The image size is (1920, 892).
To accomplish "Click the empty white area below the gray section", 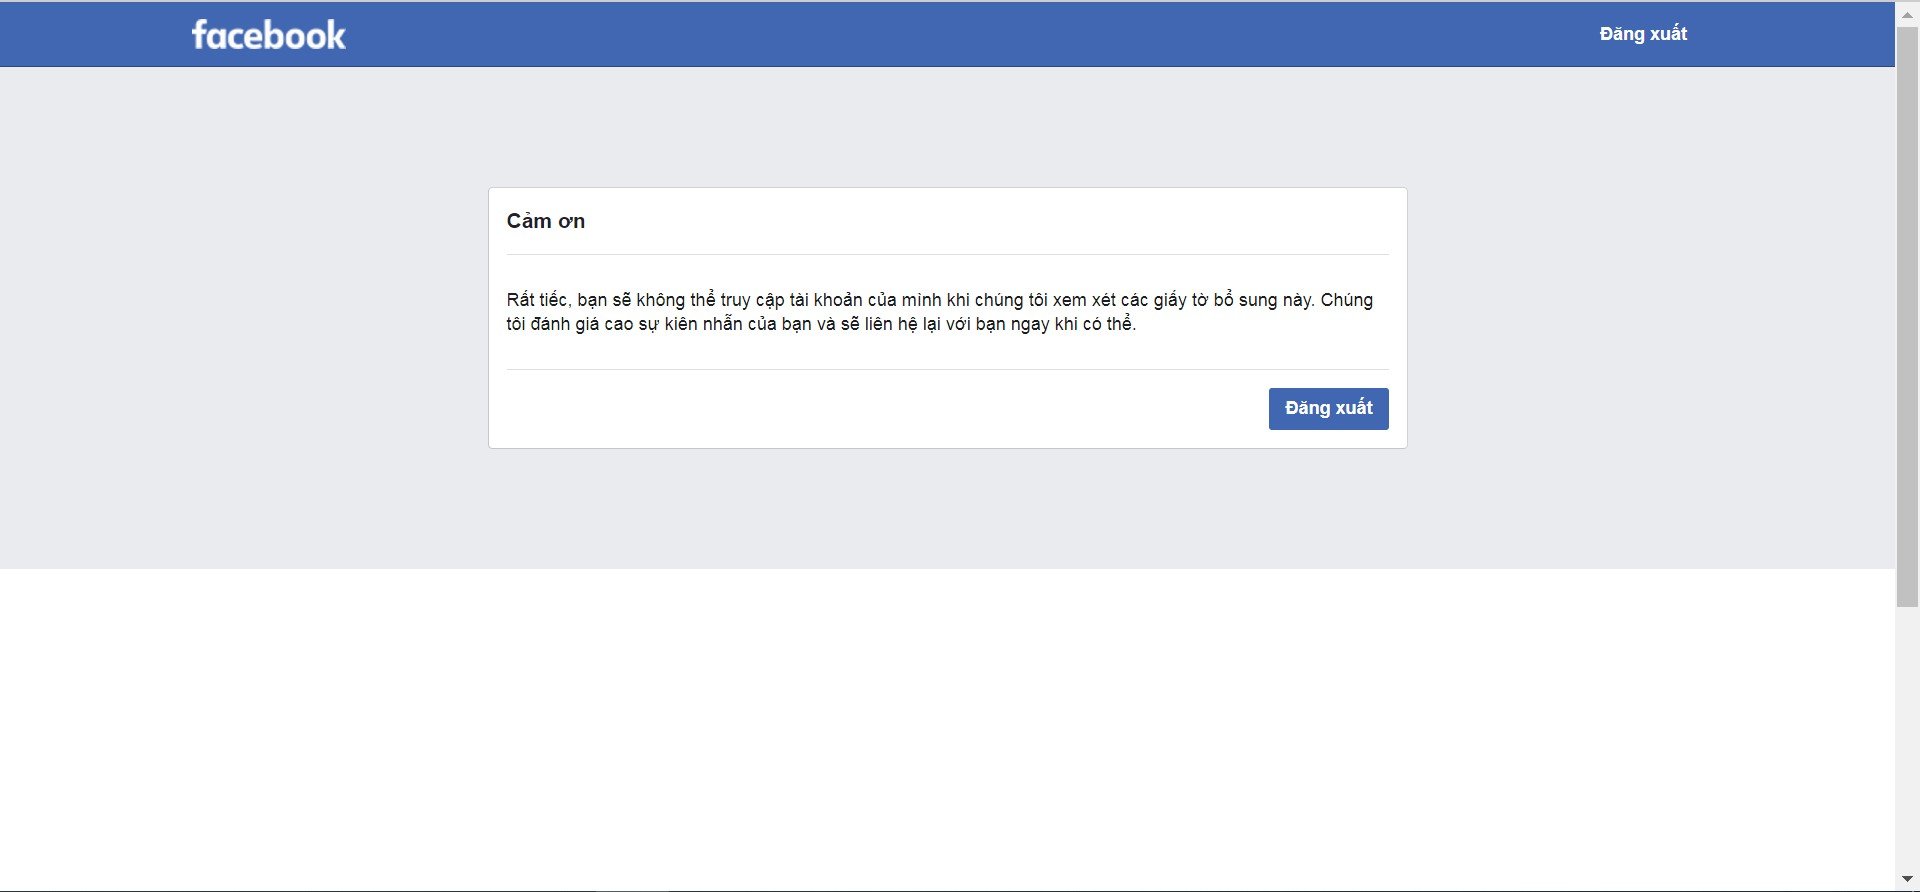I will [x=947, y=728].
